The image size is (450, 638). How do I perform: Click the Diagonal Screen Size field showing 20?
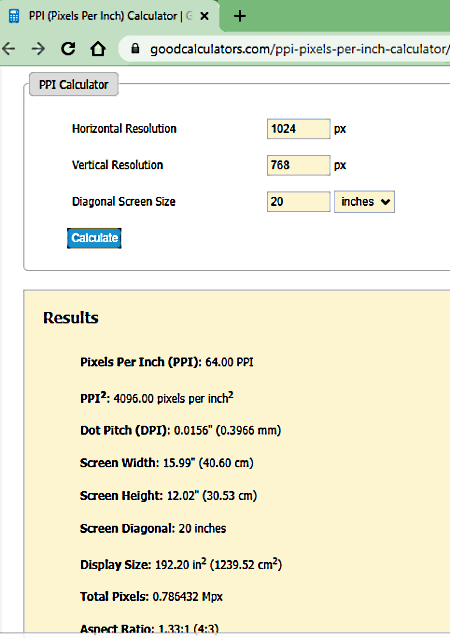(298, 202)
